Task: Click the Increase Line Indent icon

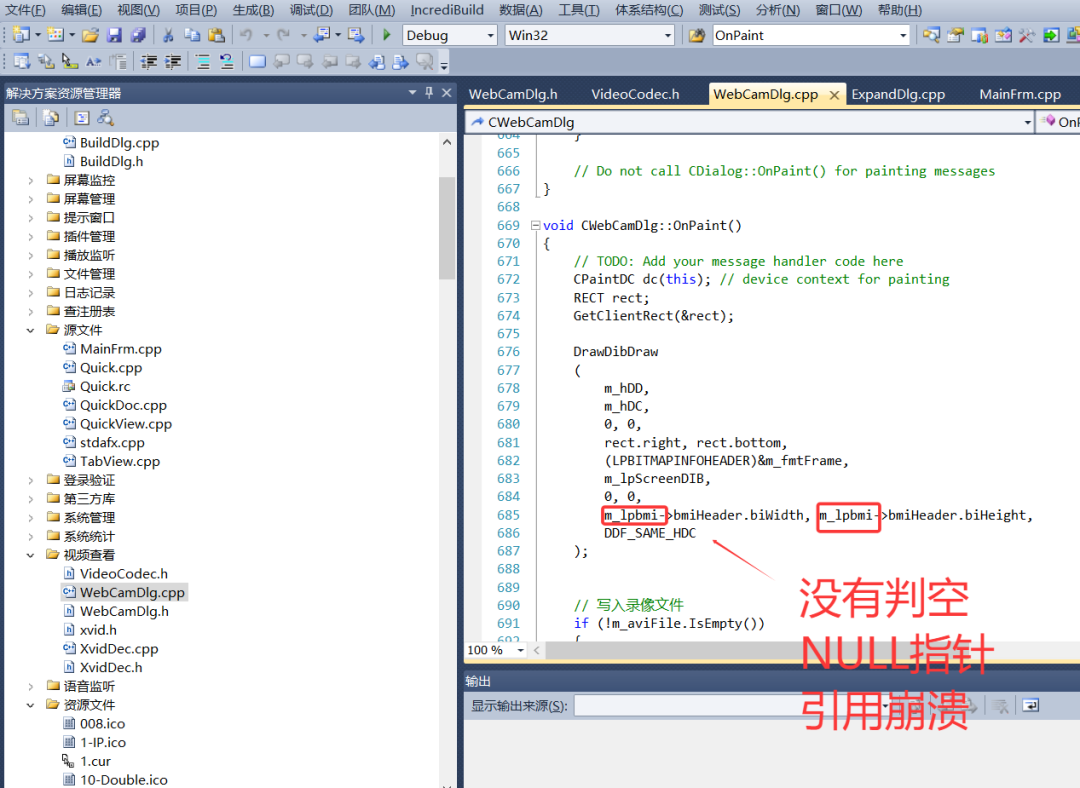Action: pos(173,62)
